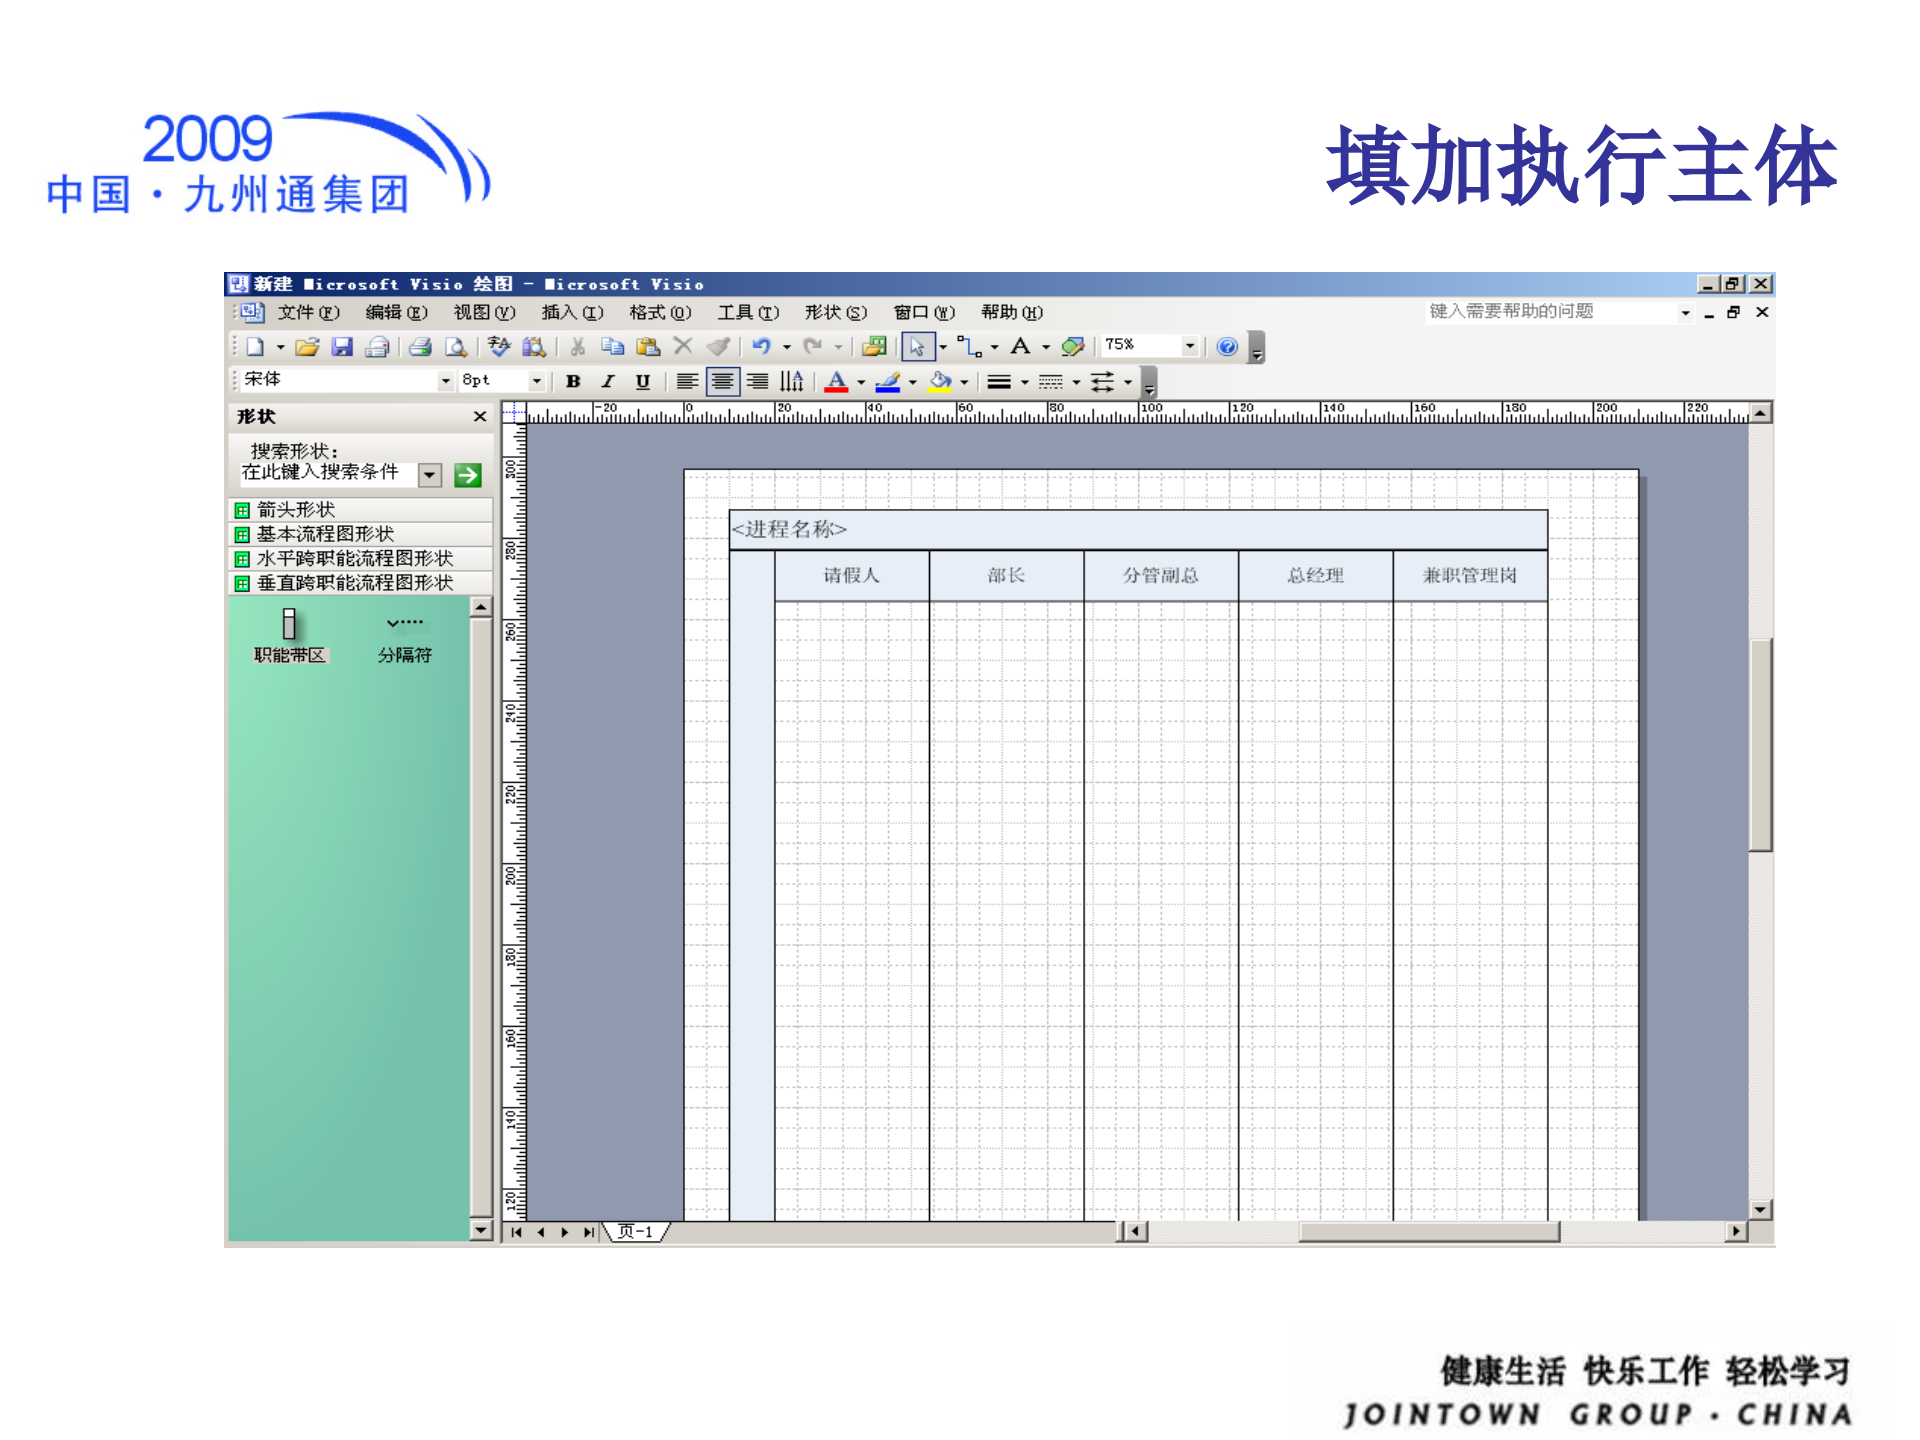Toggle italic formatting
1920x1440 pixels.
pyautogui.click(x=607, y=381)
